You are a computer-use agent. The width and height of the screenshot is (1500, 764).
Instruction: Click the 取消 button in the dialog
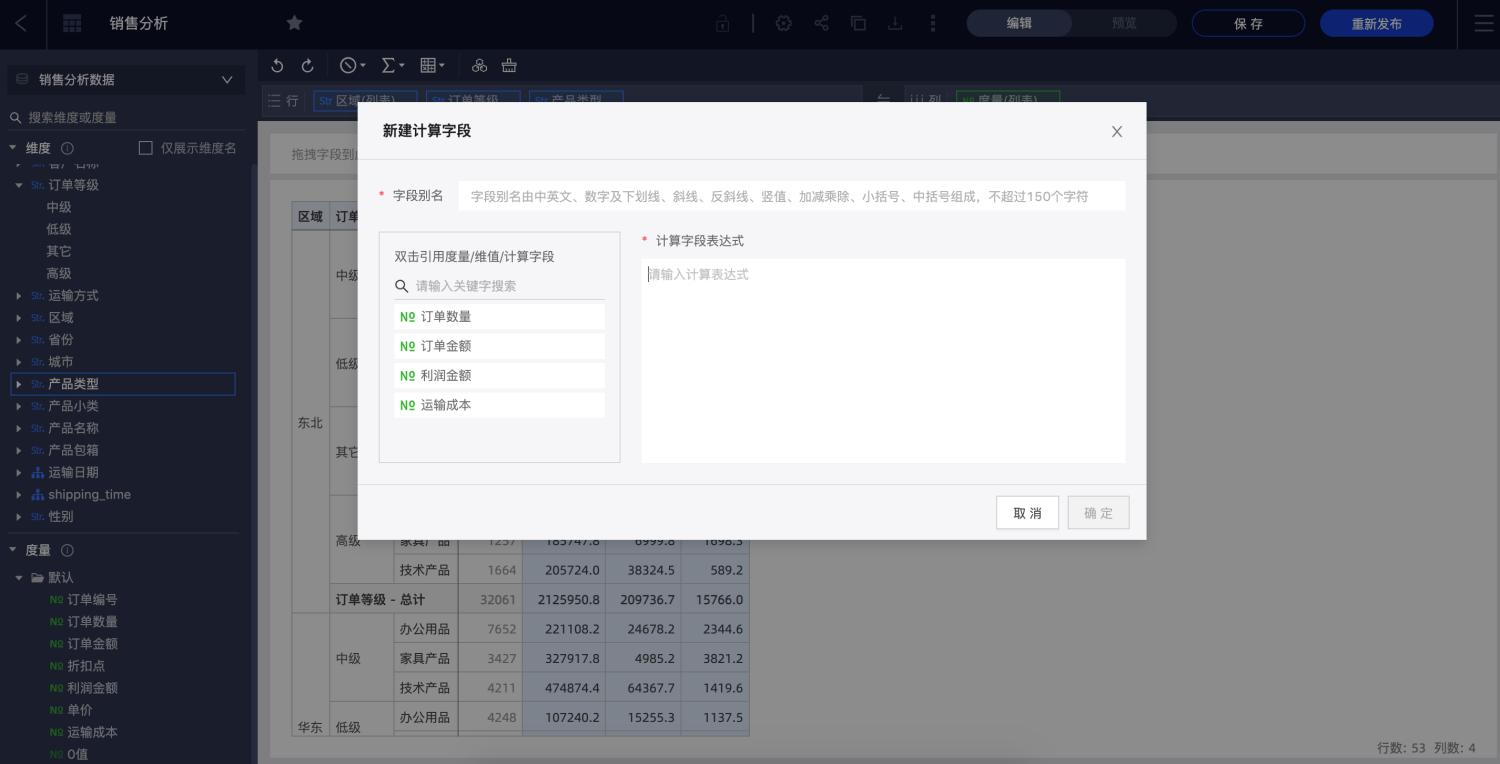[x=1027, y=512]
